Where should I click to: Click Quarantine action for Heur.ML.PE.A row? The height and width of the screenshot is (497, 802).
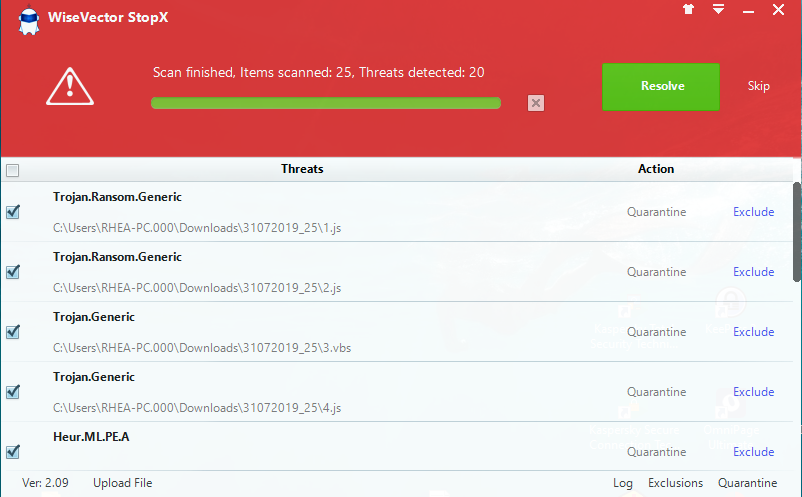tap(657, 451)
